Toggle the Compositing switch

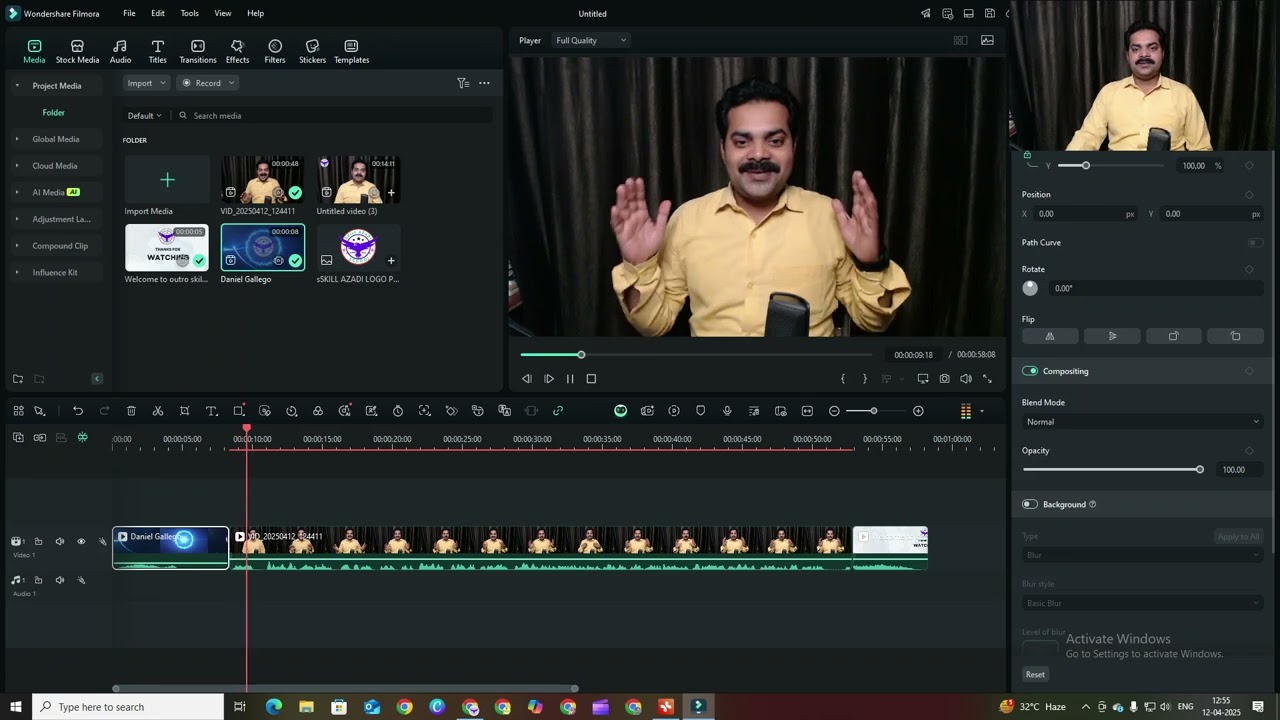[x=1030, y=371]
